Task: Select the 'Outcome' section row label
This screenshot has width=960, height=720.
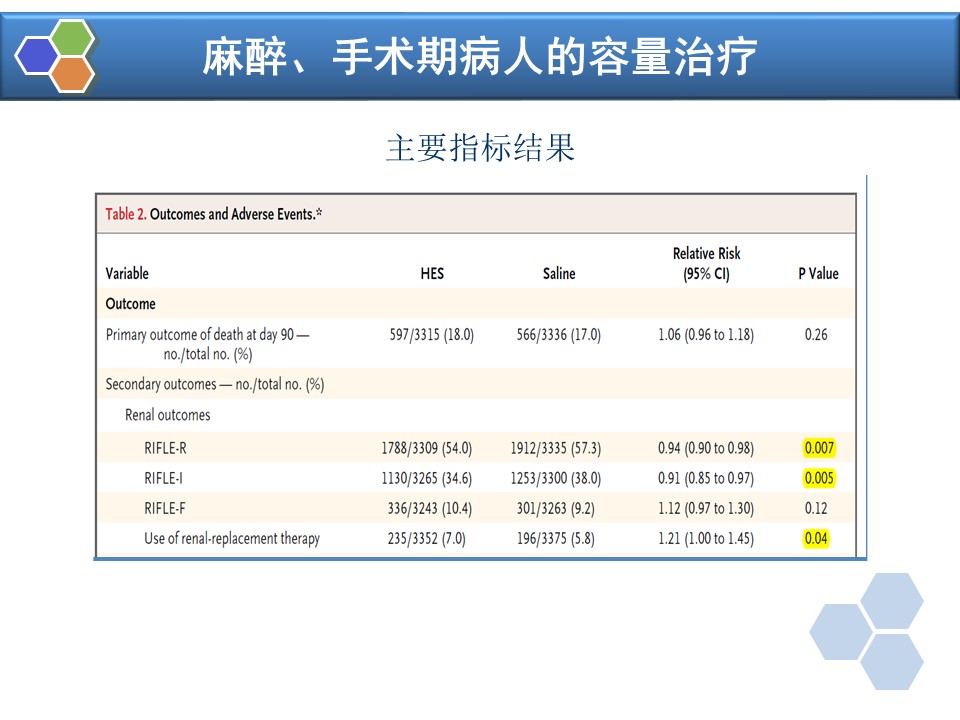Action: (130, 304)
